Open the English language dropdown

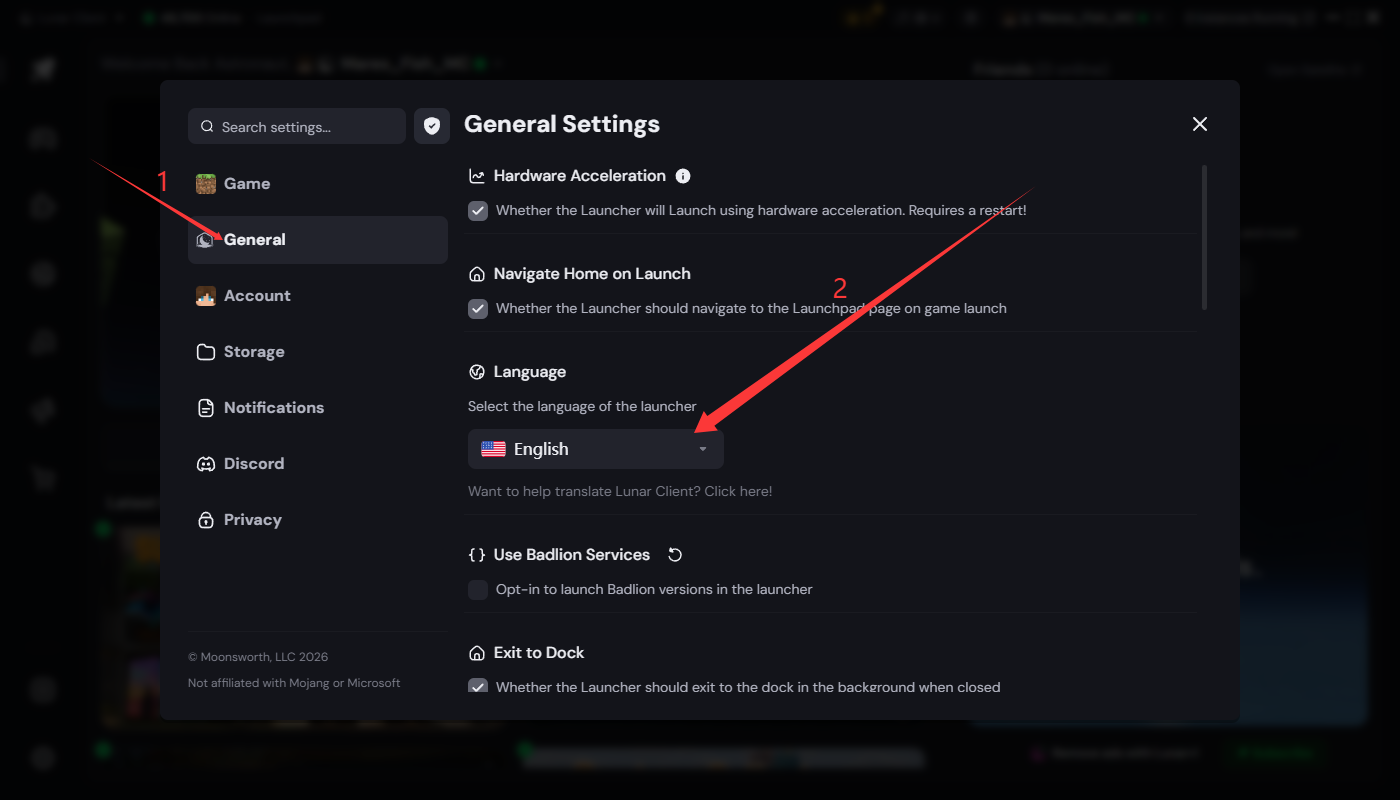click(x=596, y=449)
